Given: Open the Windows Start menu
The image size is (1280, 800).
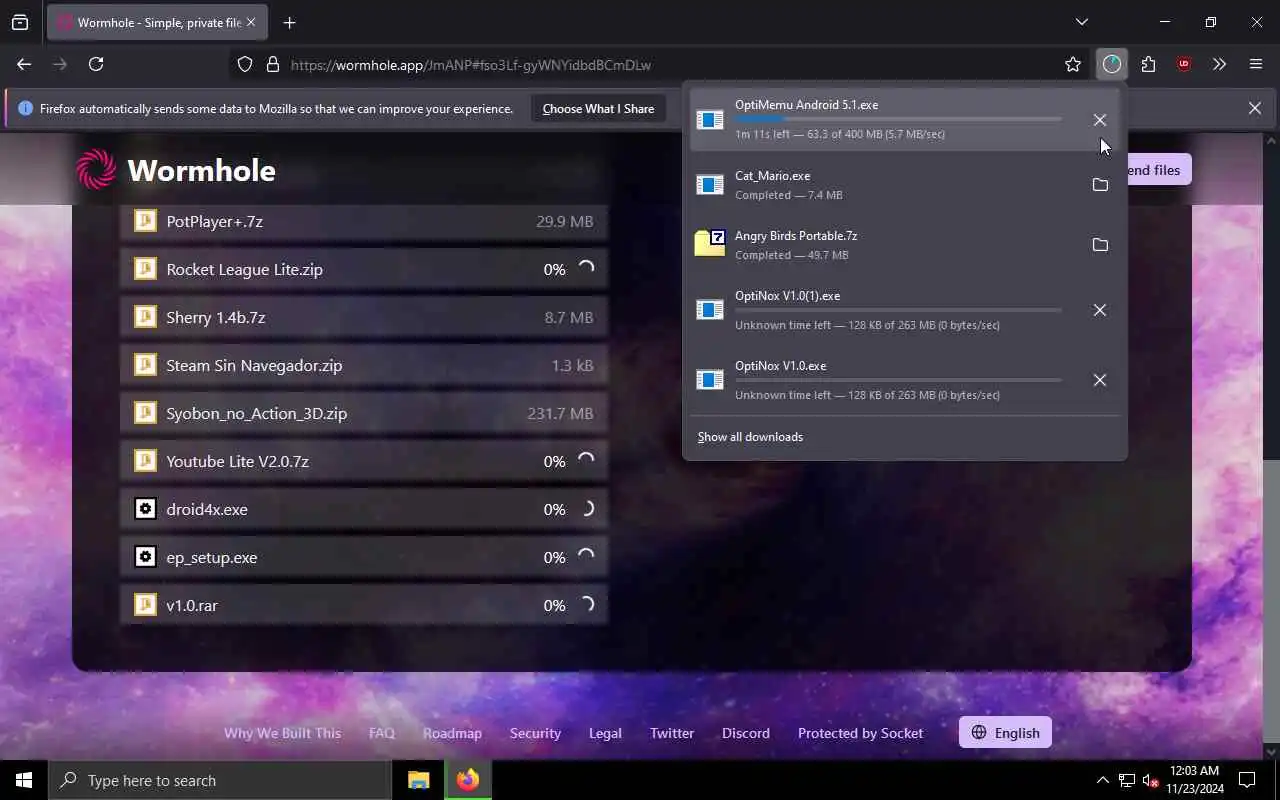Looking at the screenshot, I should tap(24, 780).
